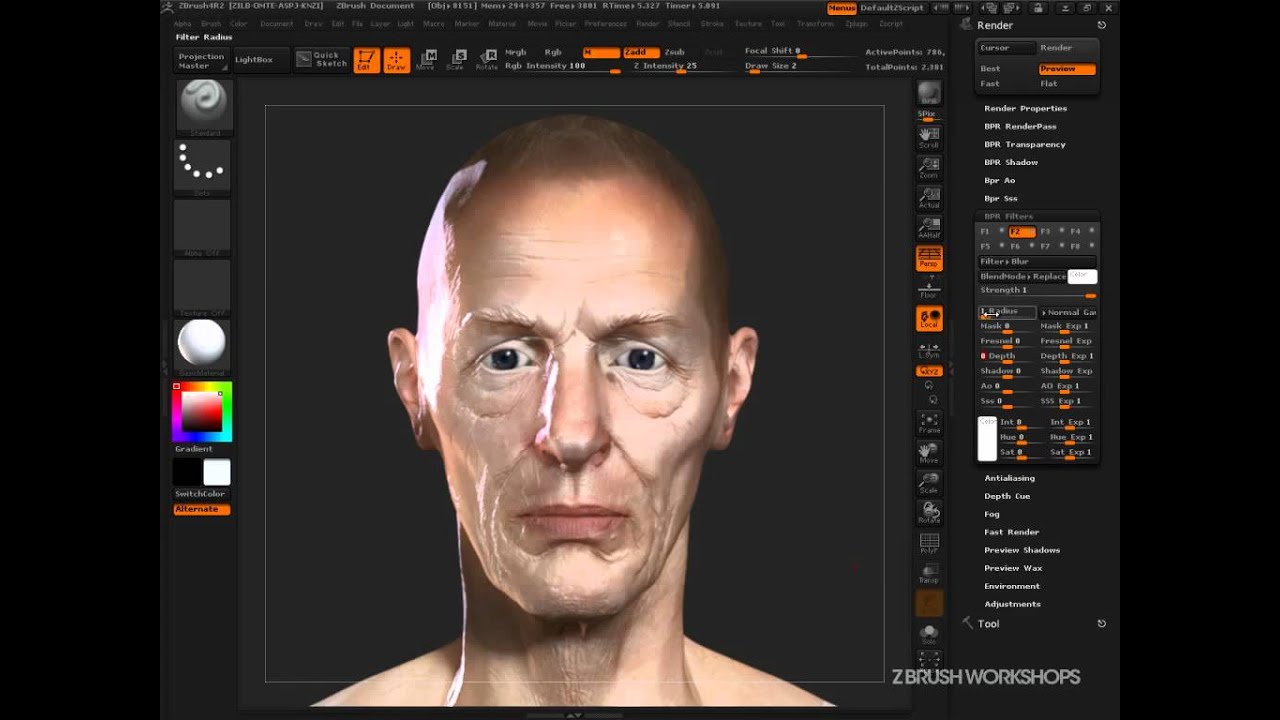The height and width of the screenshot is (720, 1280).
Task: Select the F1 filter slot
Action: (x=992, y=232)
